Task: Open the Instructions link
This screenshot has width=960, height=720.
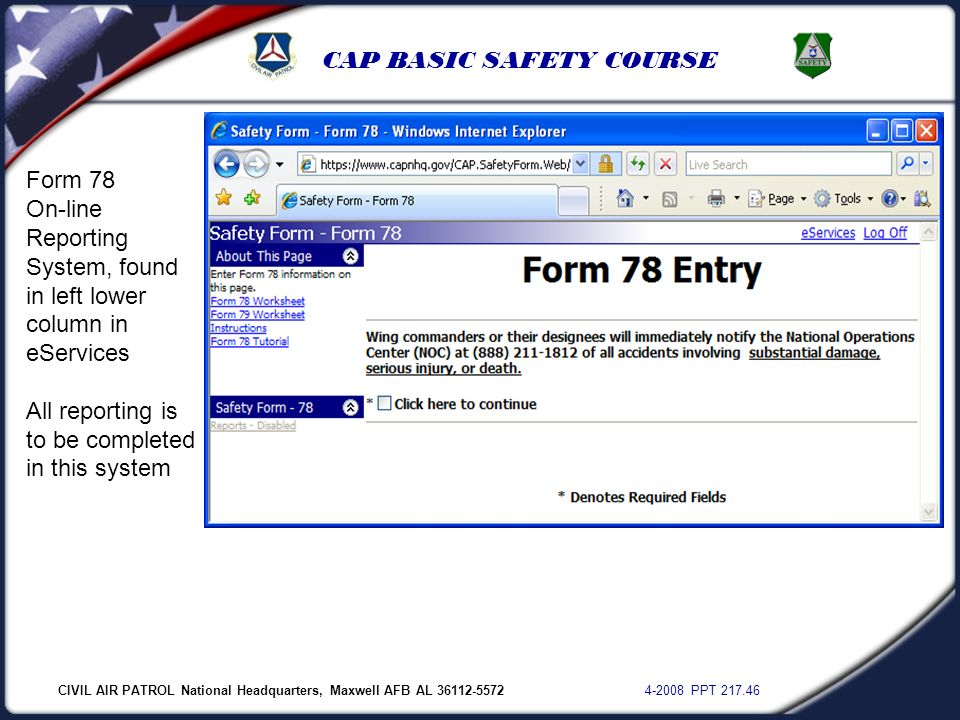Action: tap(238, 328)
